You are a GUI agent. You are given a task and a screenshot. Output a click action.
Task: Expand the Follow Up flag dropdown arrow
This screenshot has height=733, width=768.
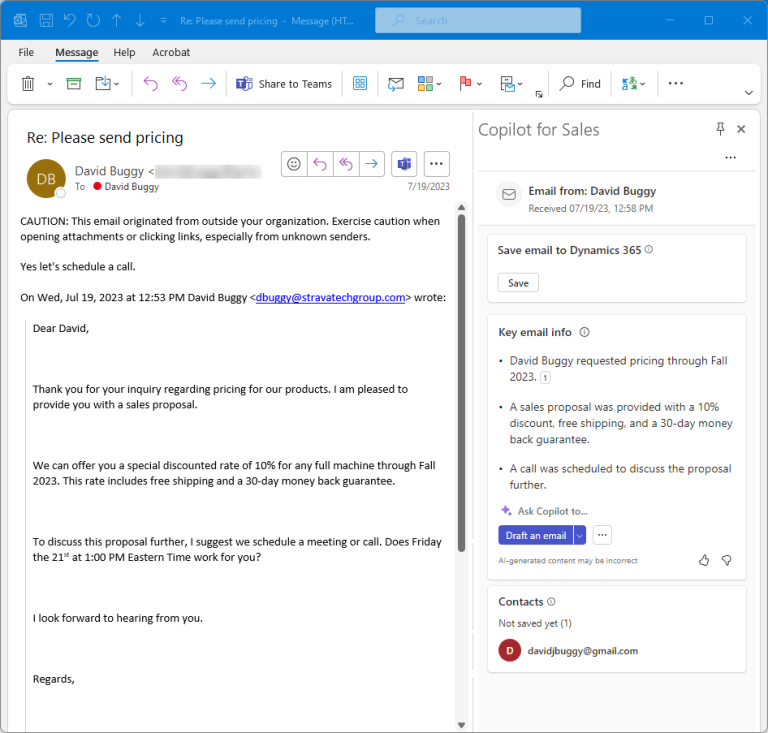(480, 84)
